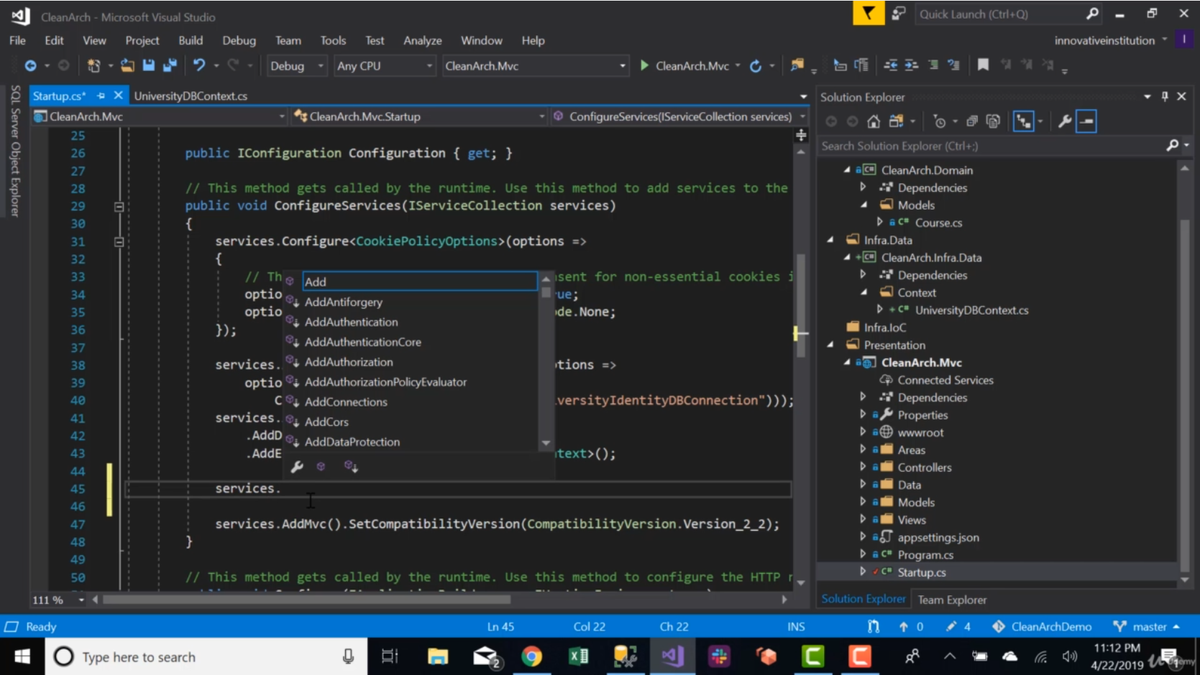This screenshot has width=1200, height=675.
Task: Expand the Controllers folder node
Action: (x=863, y=467)
